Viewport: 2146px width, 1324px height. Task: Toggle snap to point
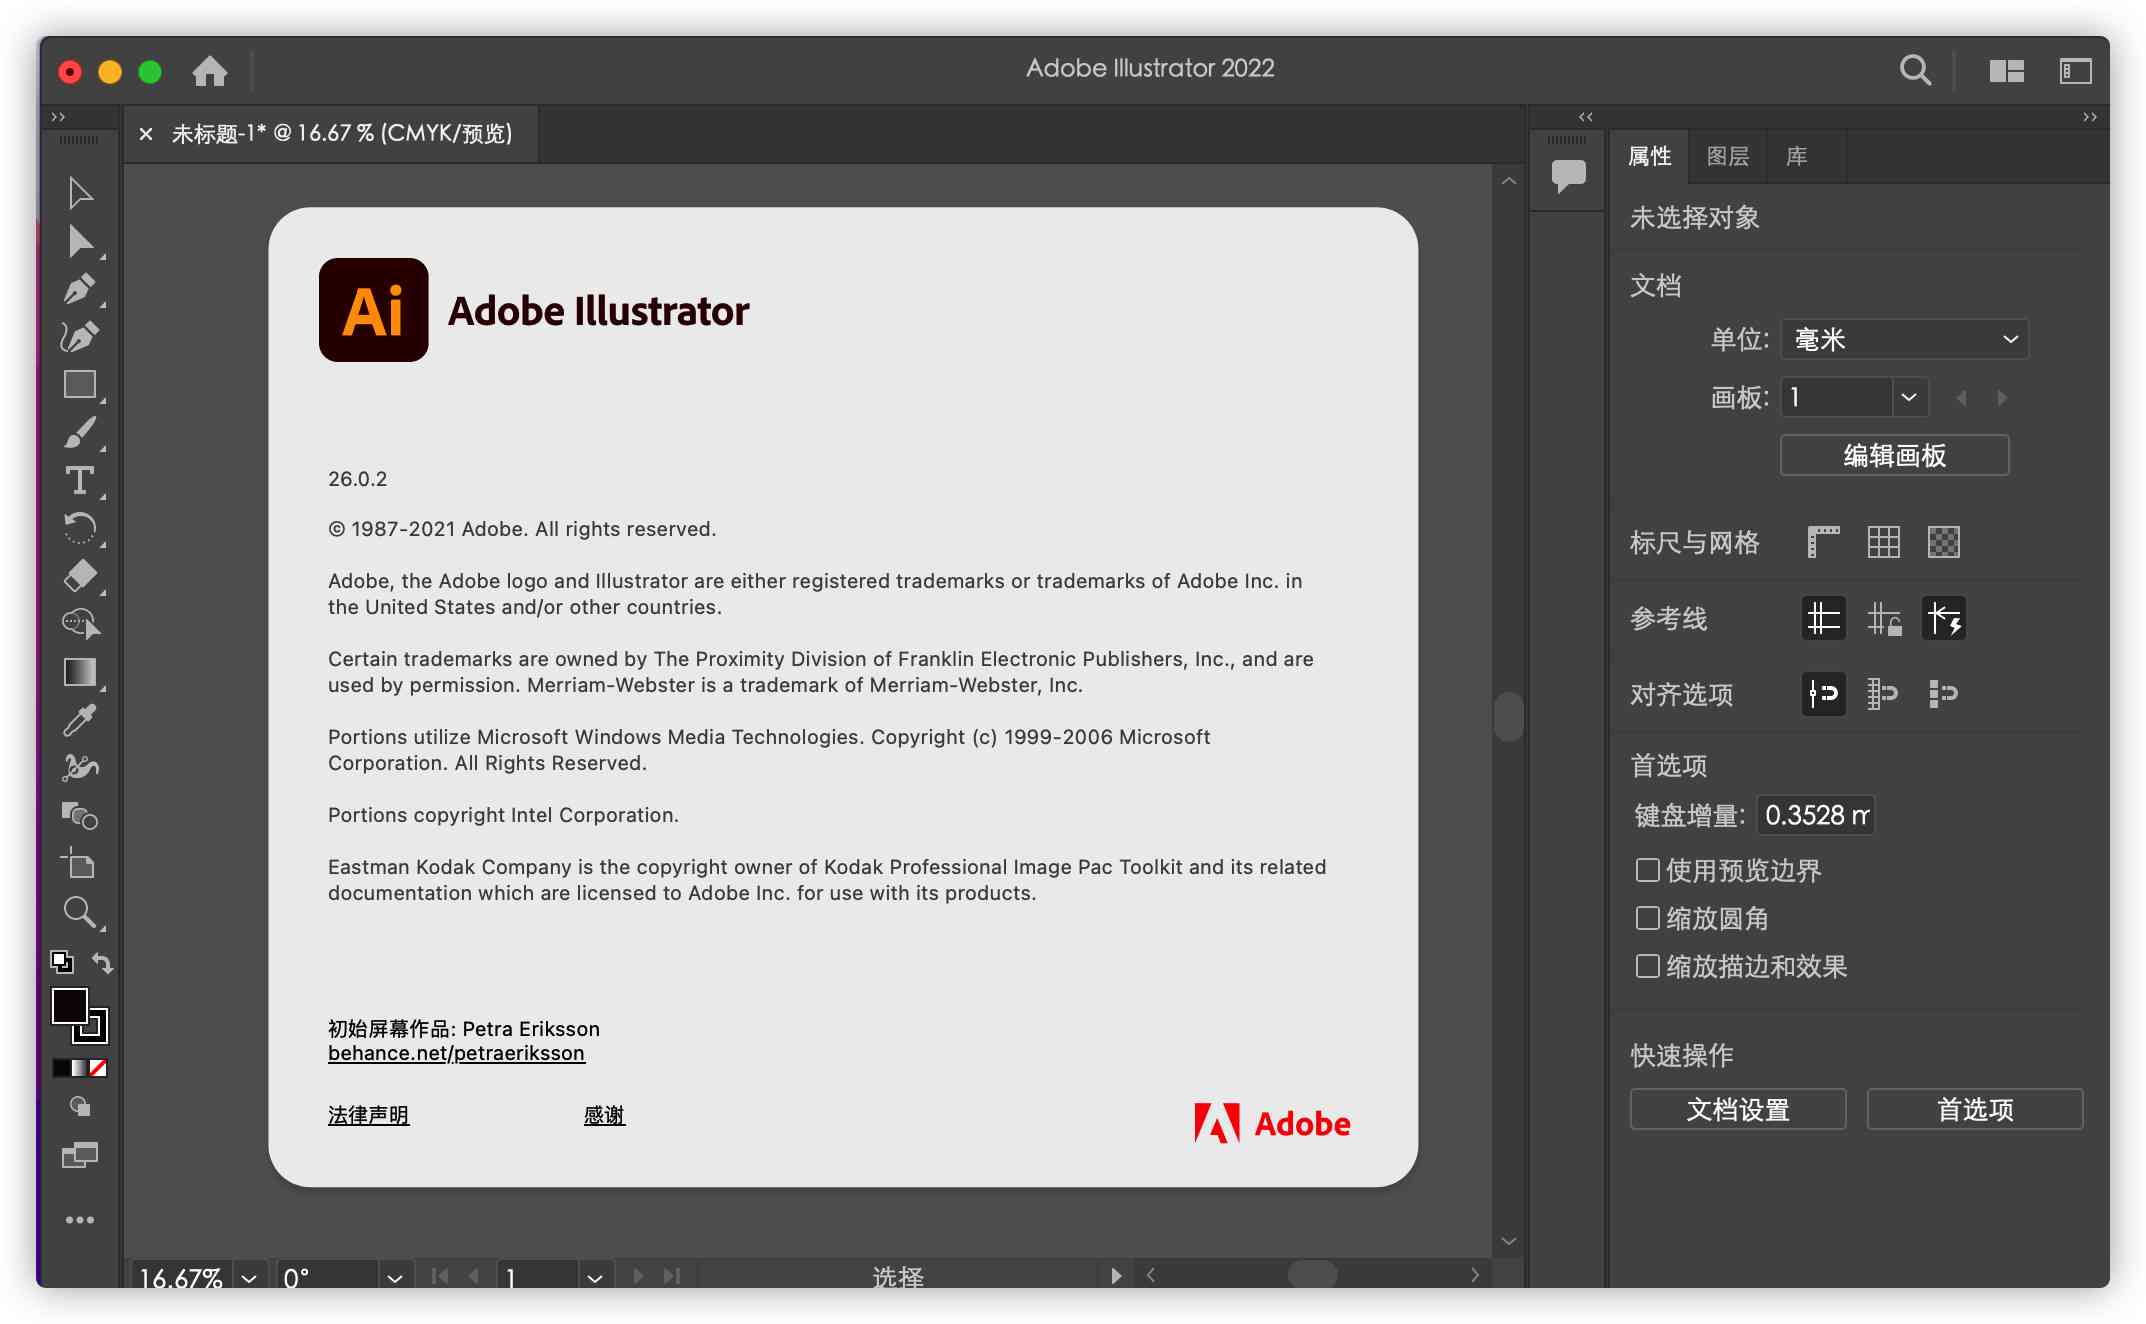(1824, 694)
